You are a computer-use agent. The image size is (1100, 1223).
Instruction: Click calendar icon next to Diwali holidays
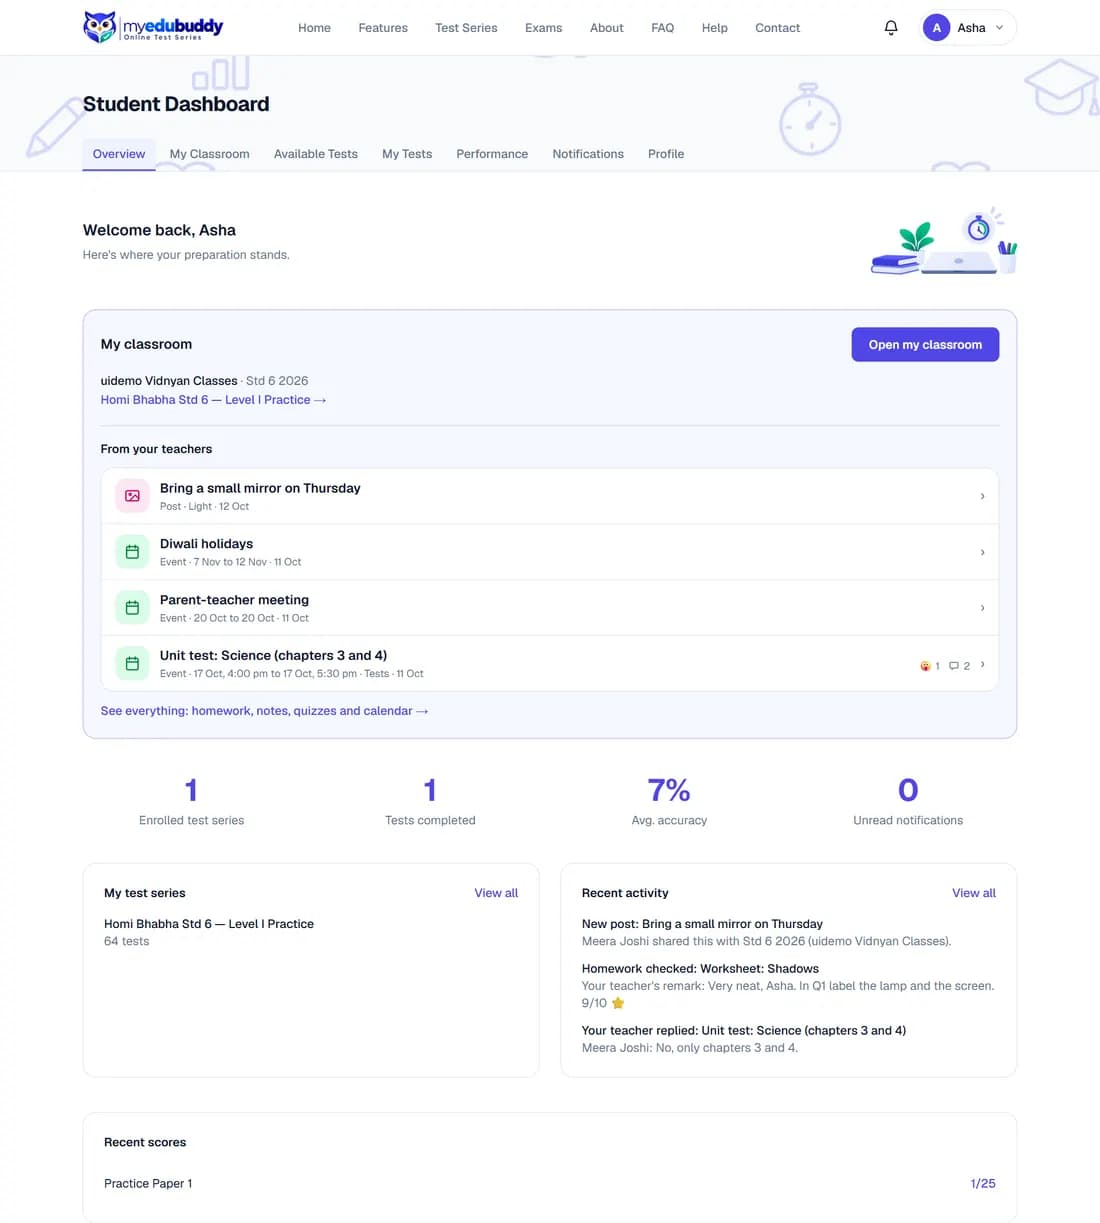coord(132,552)
